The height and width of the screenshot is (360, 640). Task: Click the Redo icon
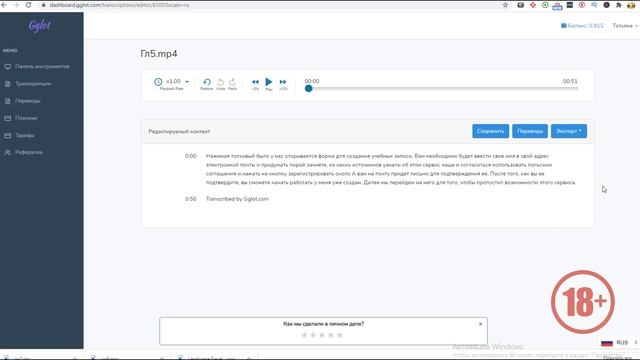pyautogui.click(x=232, y=82)
